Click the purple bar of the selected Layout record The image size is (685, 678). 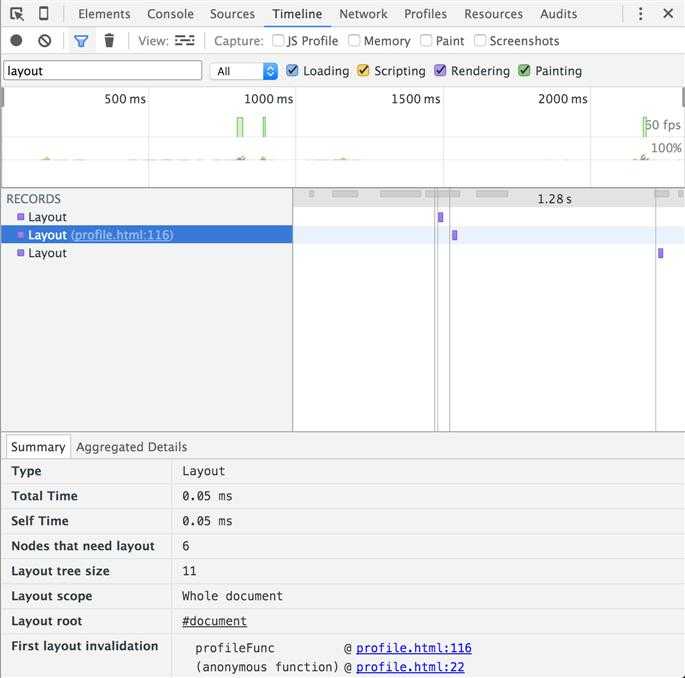click(455, 235)
